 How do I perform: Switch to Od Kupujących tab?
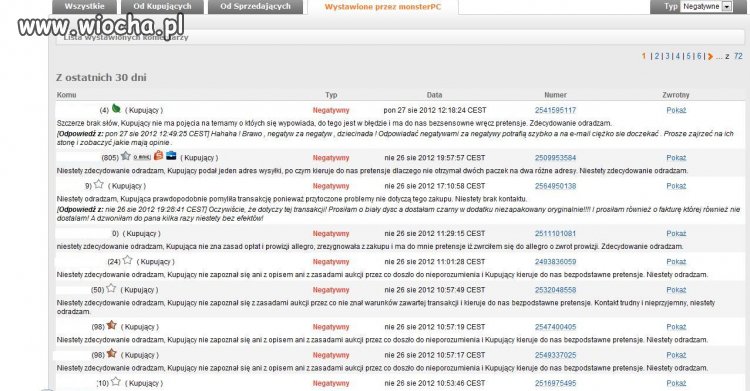coord(162,7)
